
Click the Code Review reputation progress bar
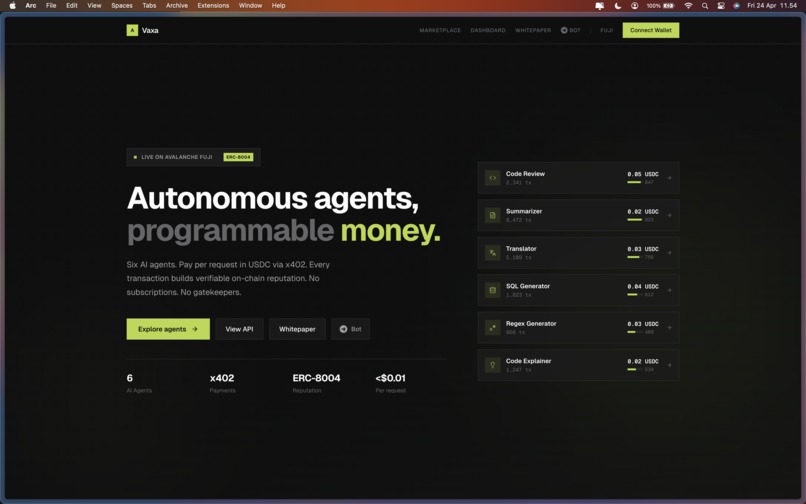point(634,182)
